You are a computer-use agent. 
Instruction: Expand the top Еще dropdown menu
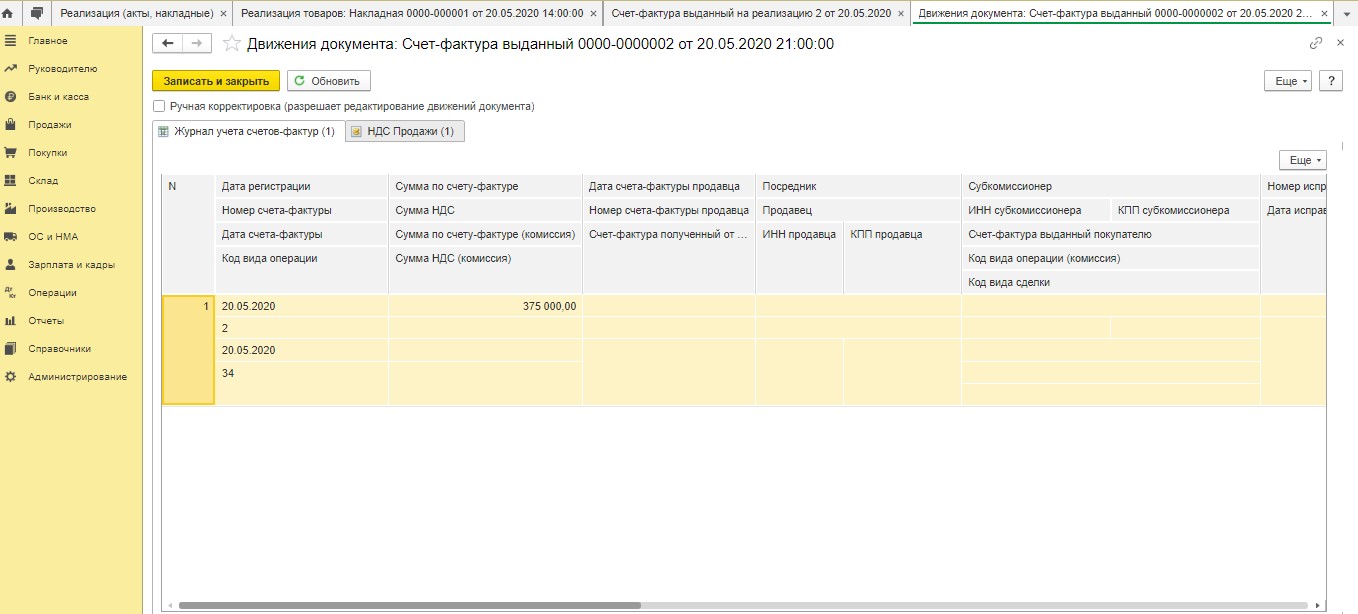click(1287, 81)
